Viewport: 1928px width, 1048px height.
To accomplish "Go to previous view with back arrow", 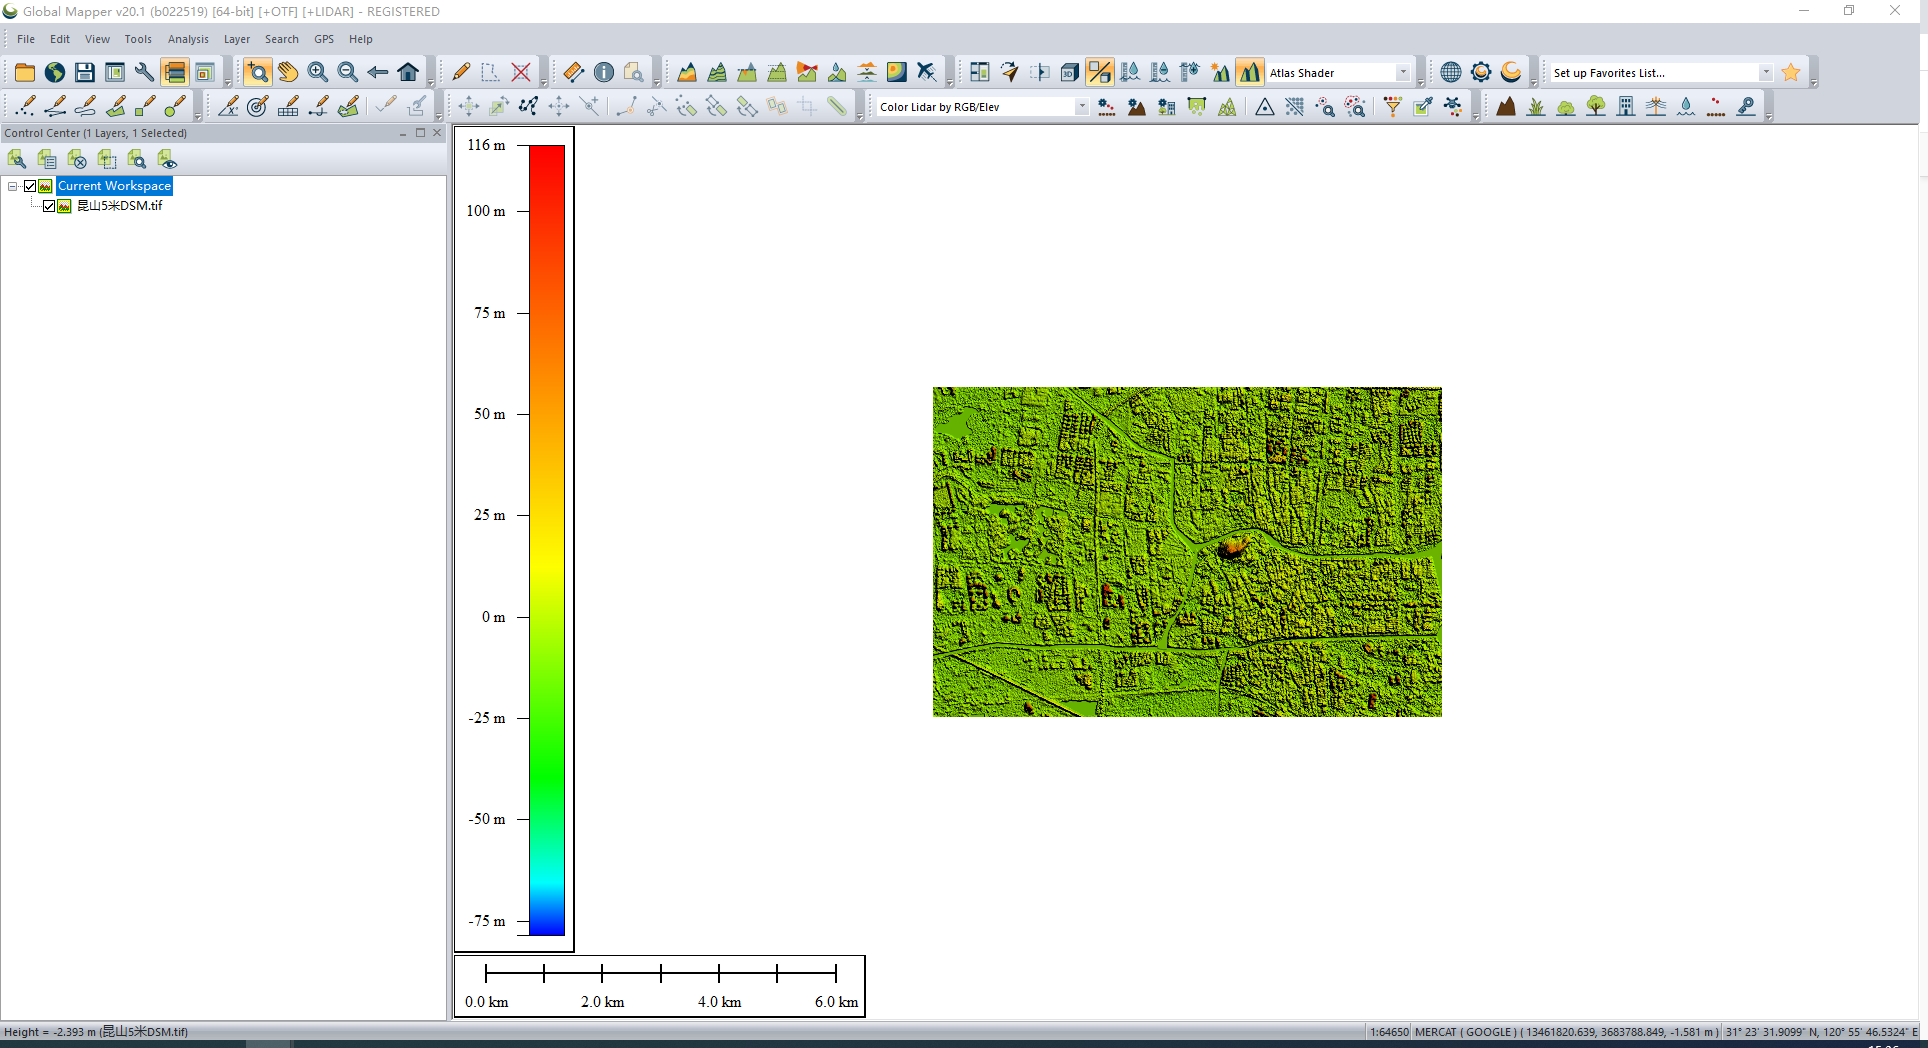I will [x=378, y=72].
